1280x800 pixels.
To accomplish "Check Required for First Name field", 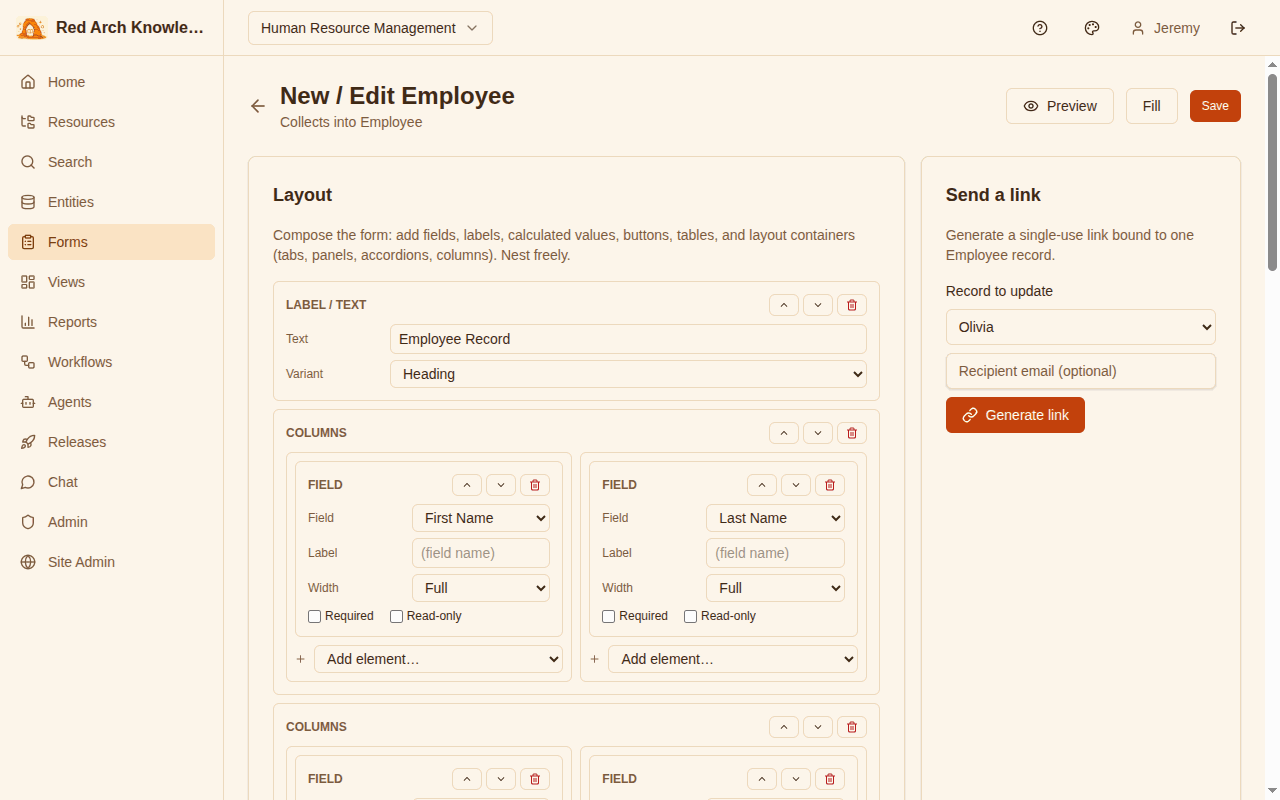I will click(315, 616).
